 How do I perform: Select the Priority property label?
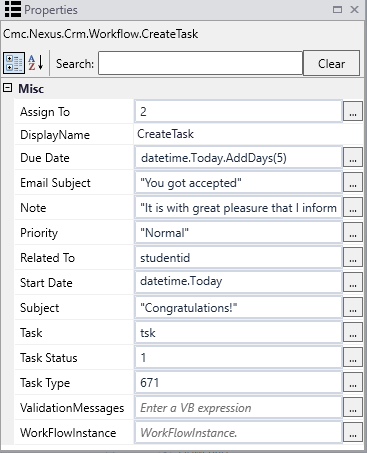pyautogui.click(x=39, y=233)
